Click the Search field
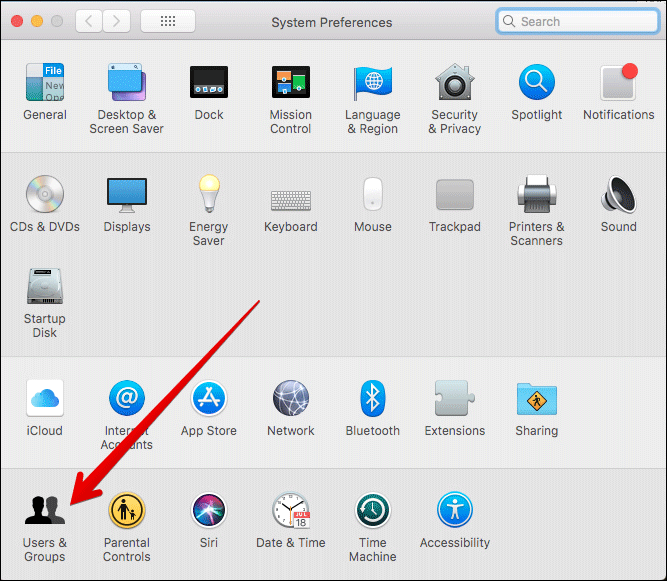This screenshot has width=667, height=581. pyautogui.click(x=577, y=21)
